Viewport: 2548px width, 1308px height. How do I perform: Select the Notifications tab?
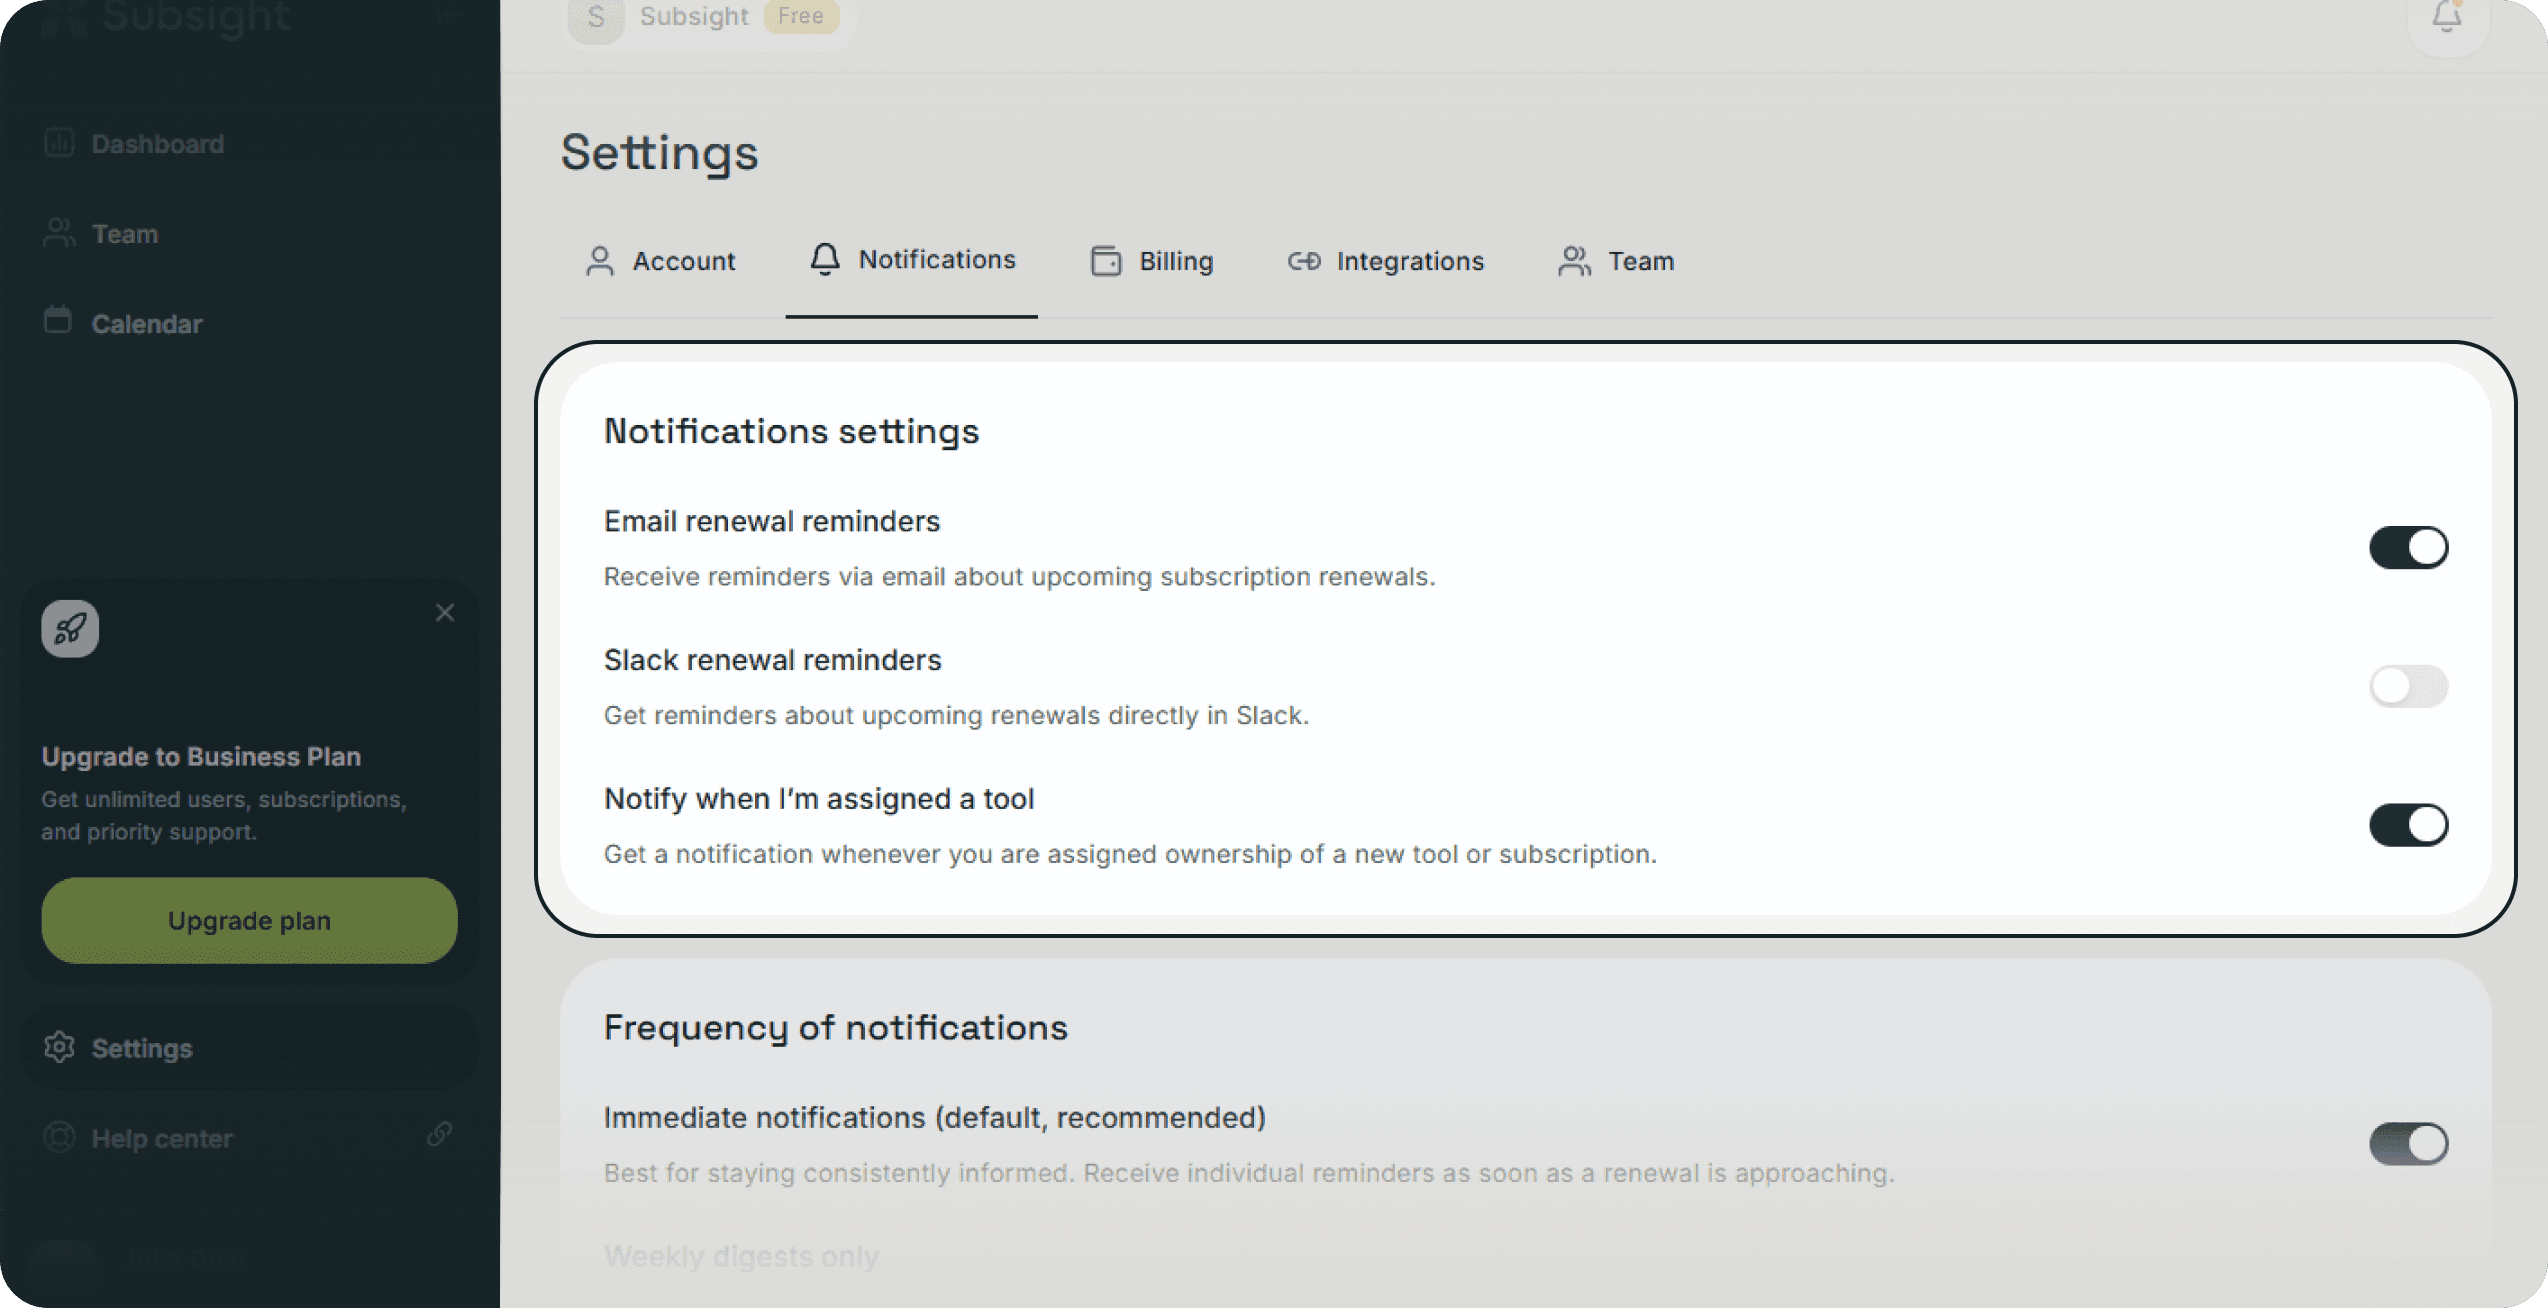point(912,260)
